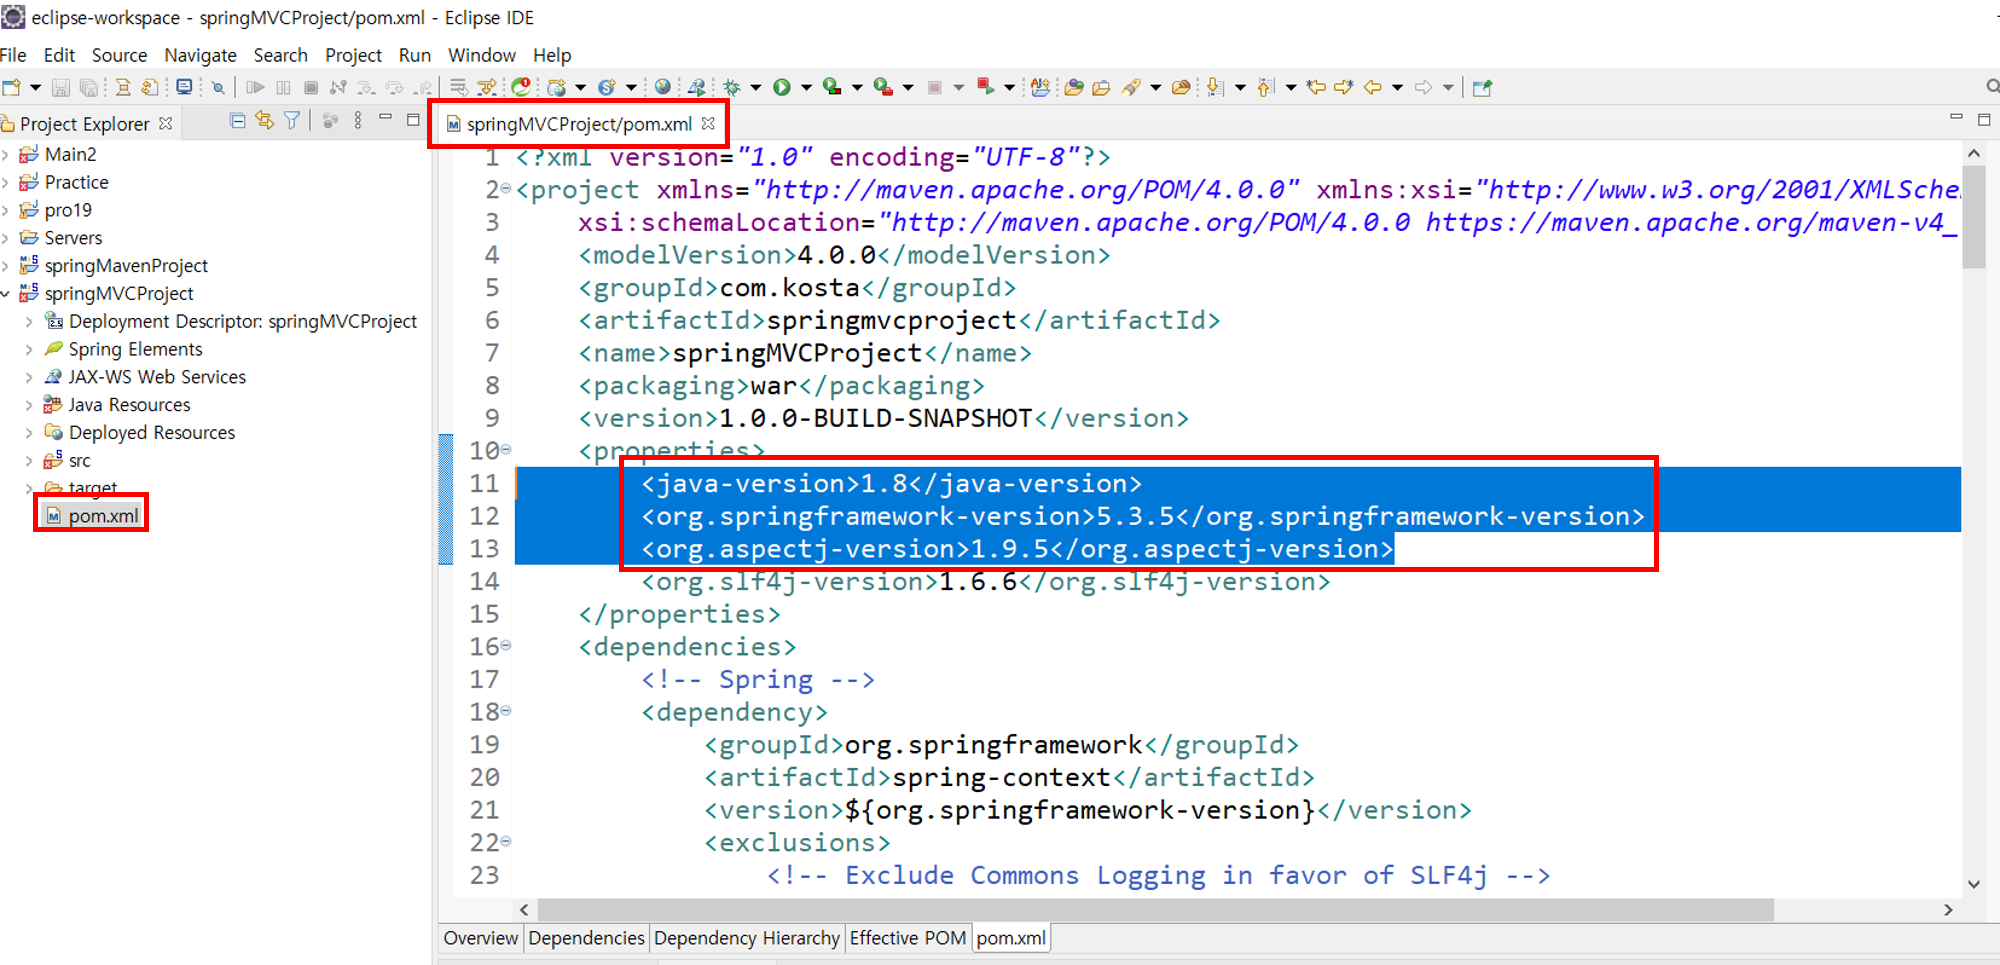
Task: Toggle Link with Editor in Project Explorer
Action: click(x=264, y=120)
